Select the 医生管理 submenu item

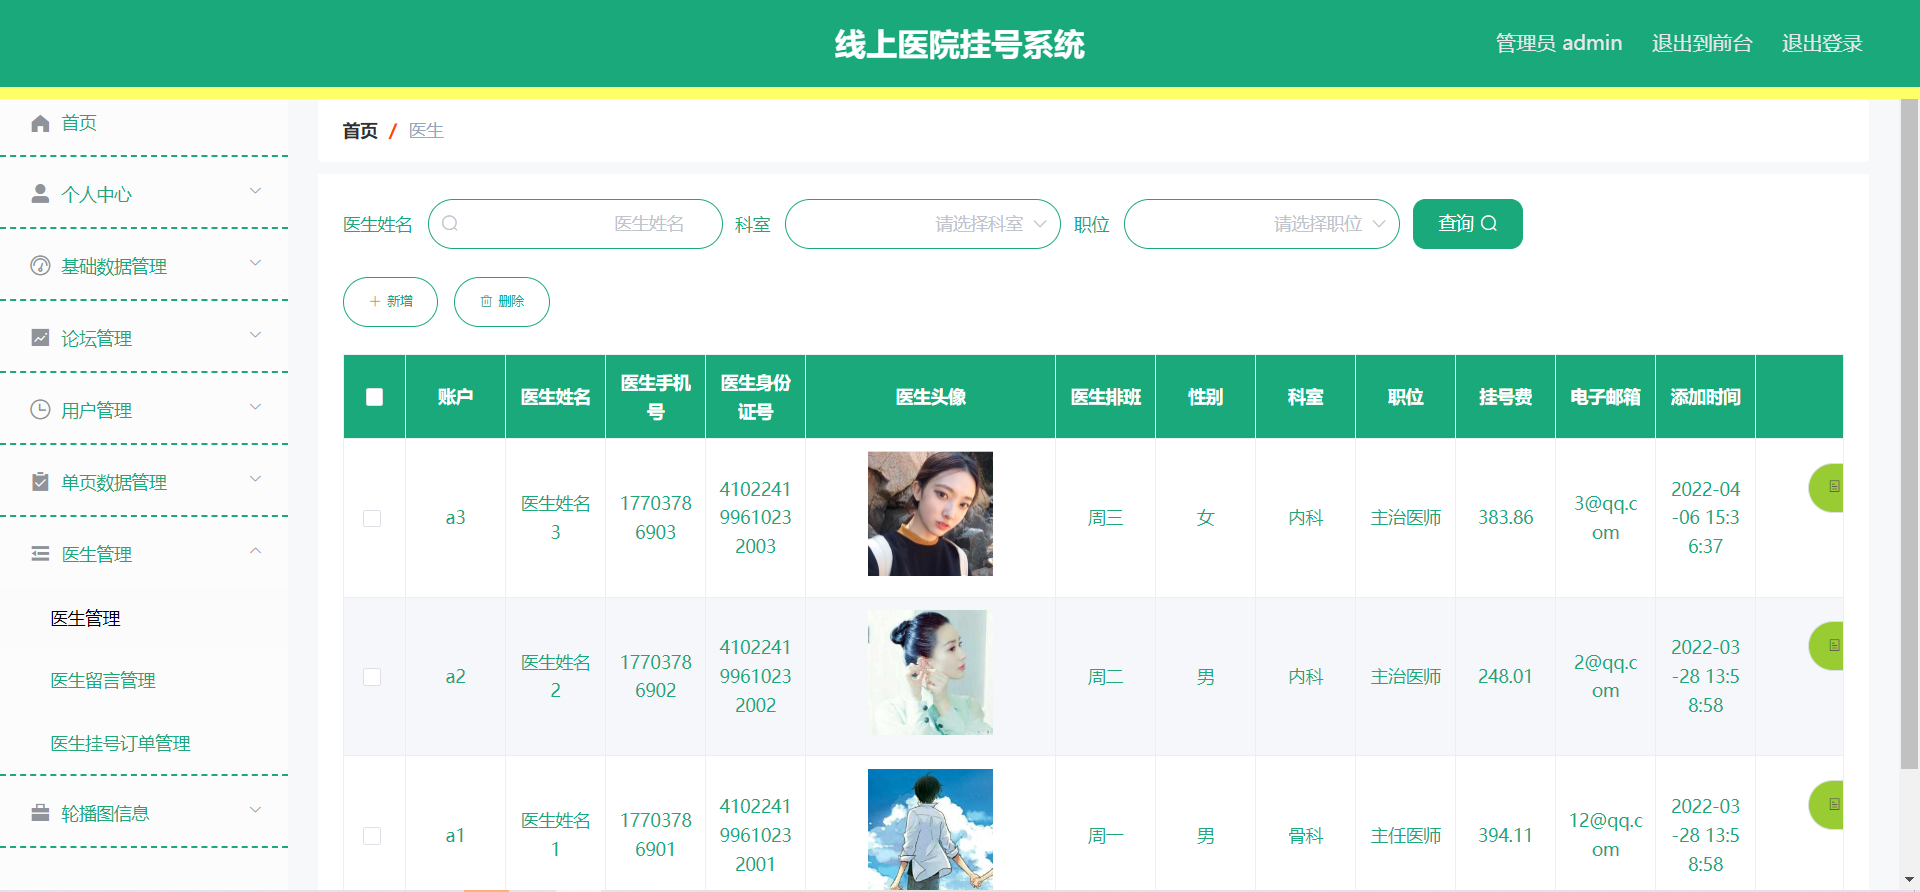[x=144, y=618]
